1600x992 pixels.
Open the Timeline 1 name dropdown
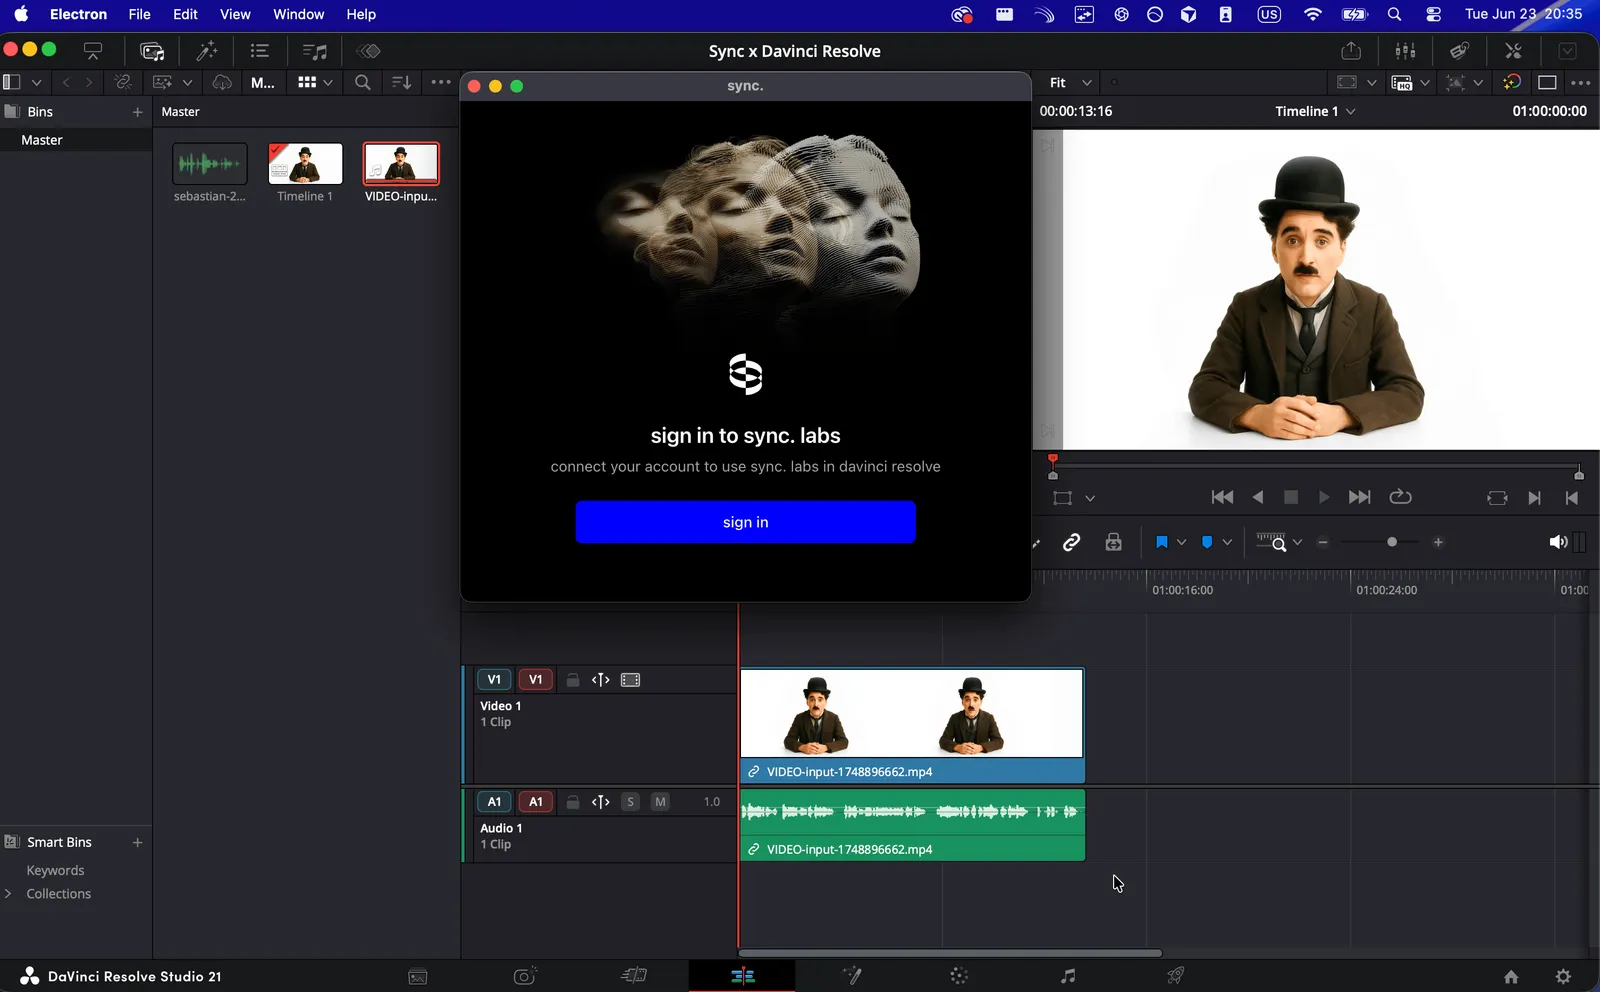pos(1315,111)
